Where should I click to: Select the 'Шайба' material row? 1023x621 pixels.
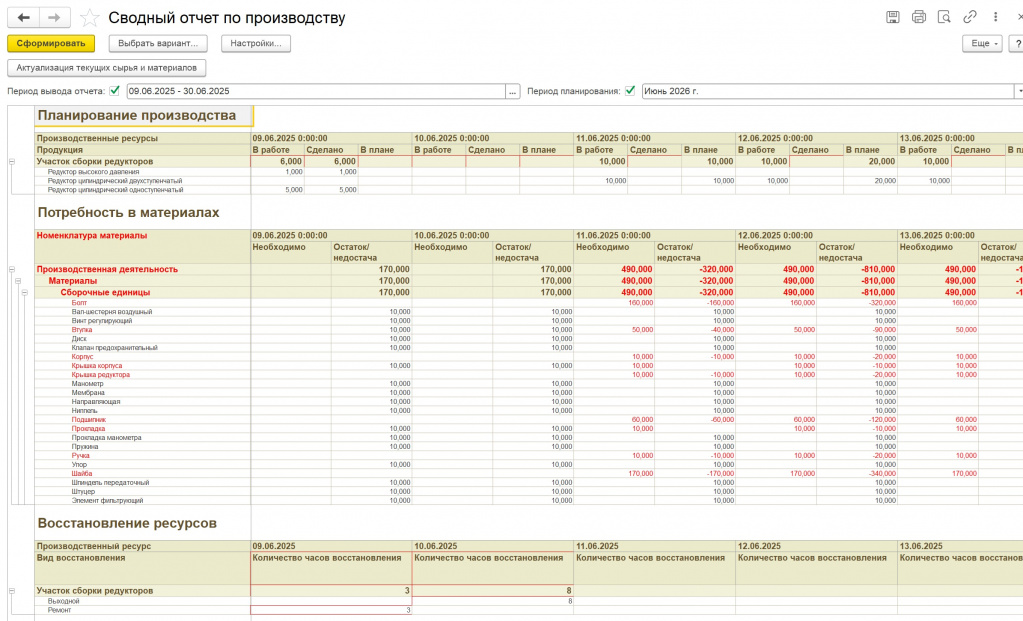[143, 474]
